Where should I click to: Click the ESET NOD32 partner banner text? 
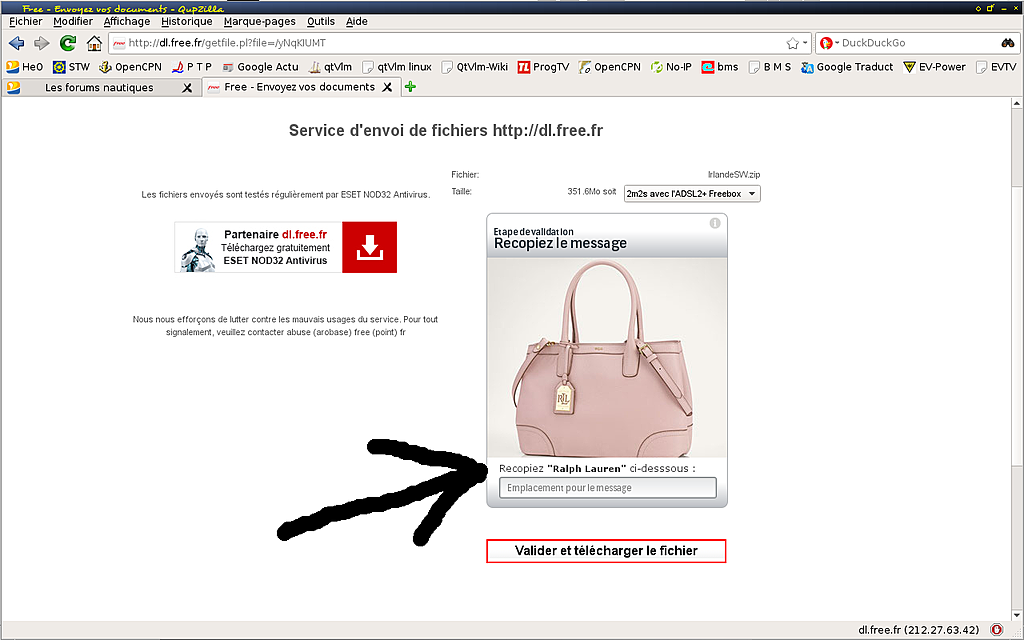tap(275, 248)
